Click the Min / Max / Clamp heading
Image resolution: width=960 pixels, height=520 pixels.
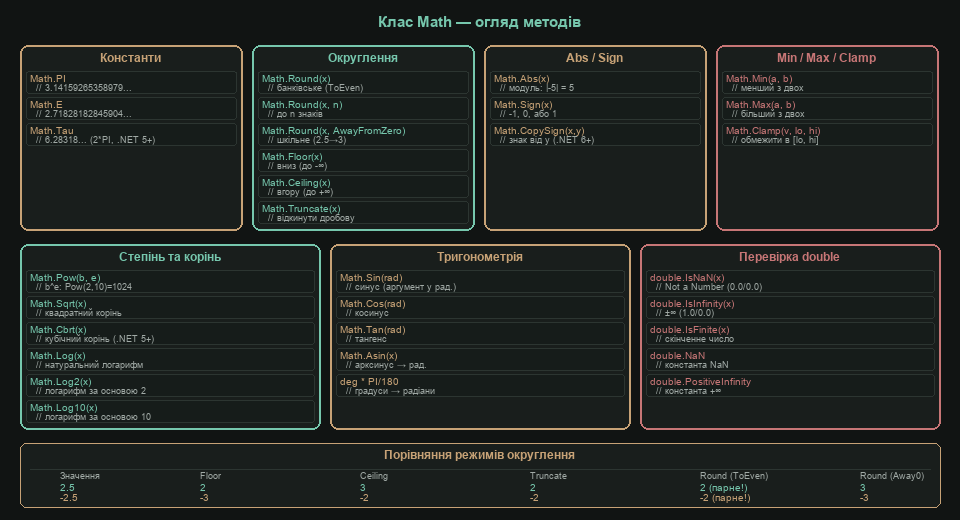tap(827, 58)
